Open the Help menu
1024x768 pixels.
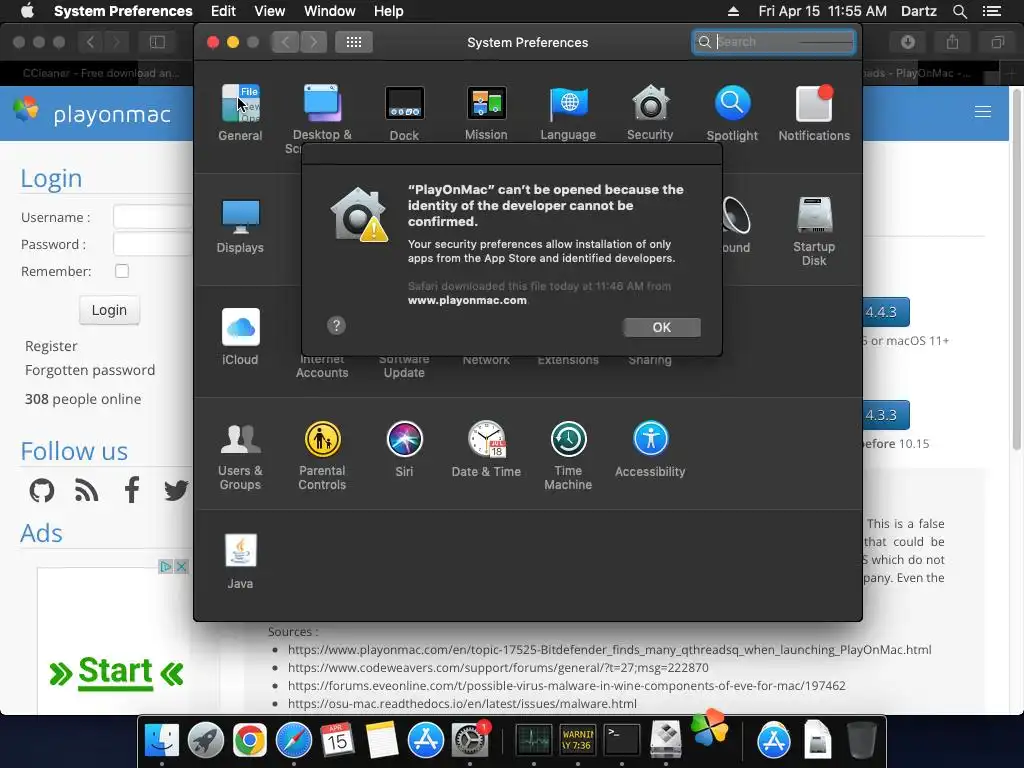pyautogui.click(x=389, y=11)
